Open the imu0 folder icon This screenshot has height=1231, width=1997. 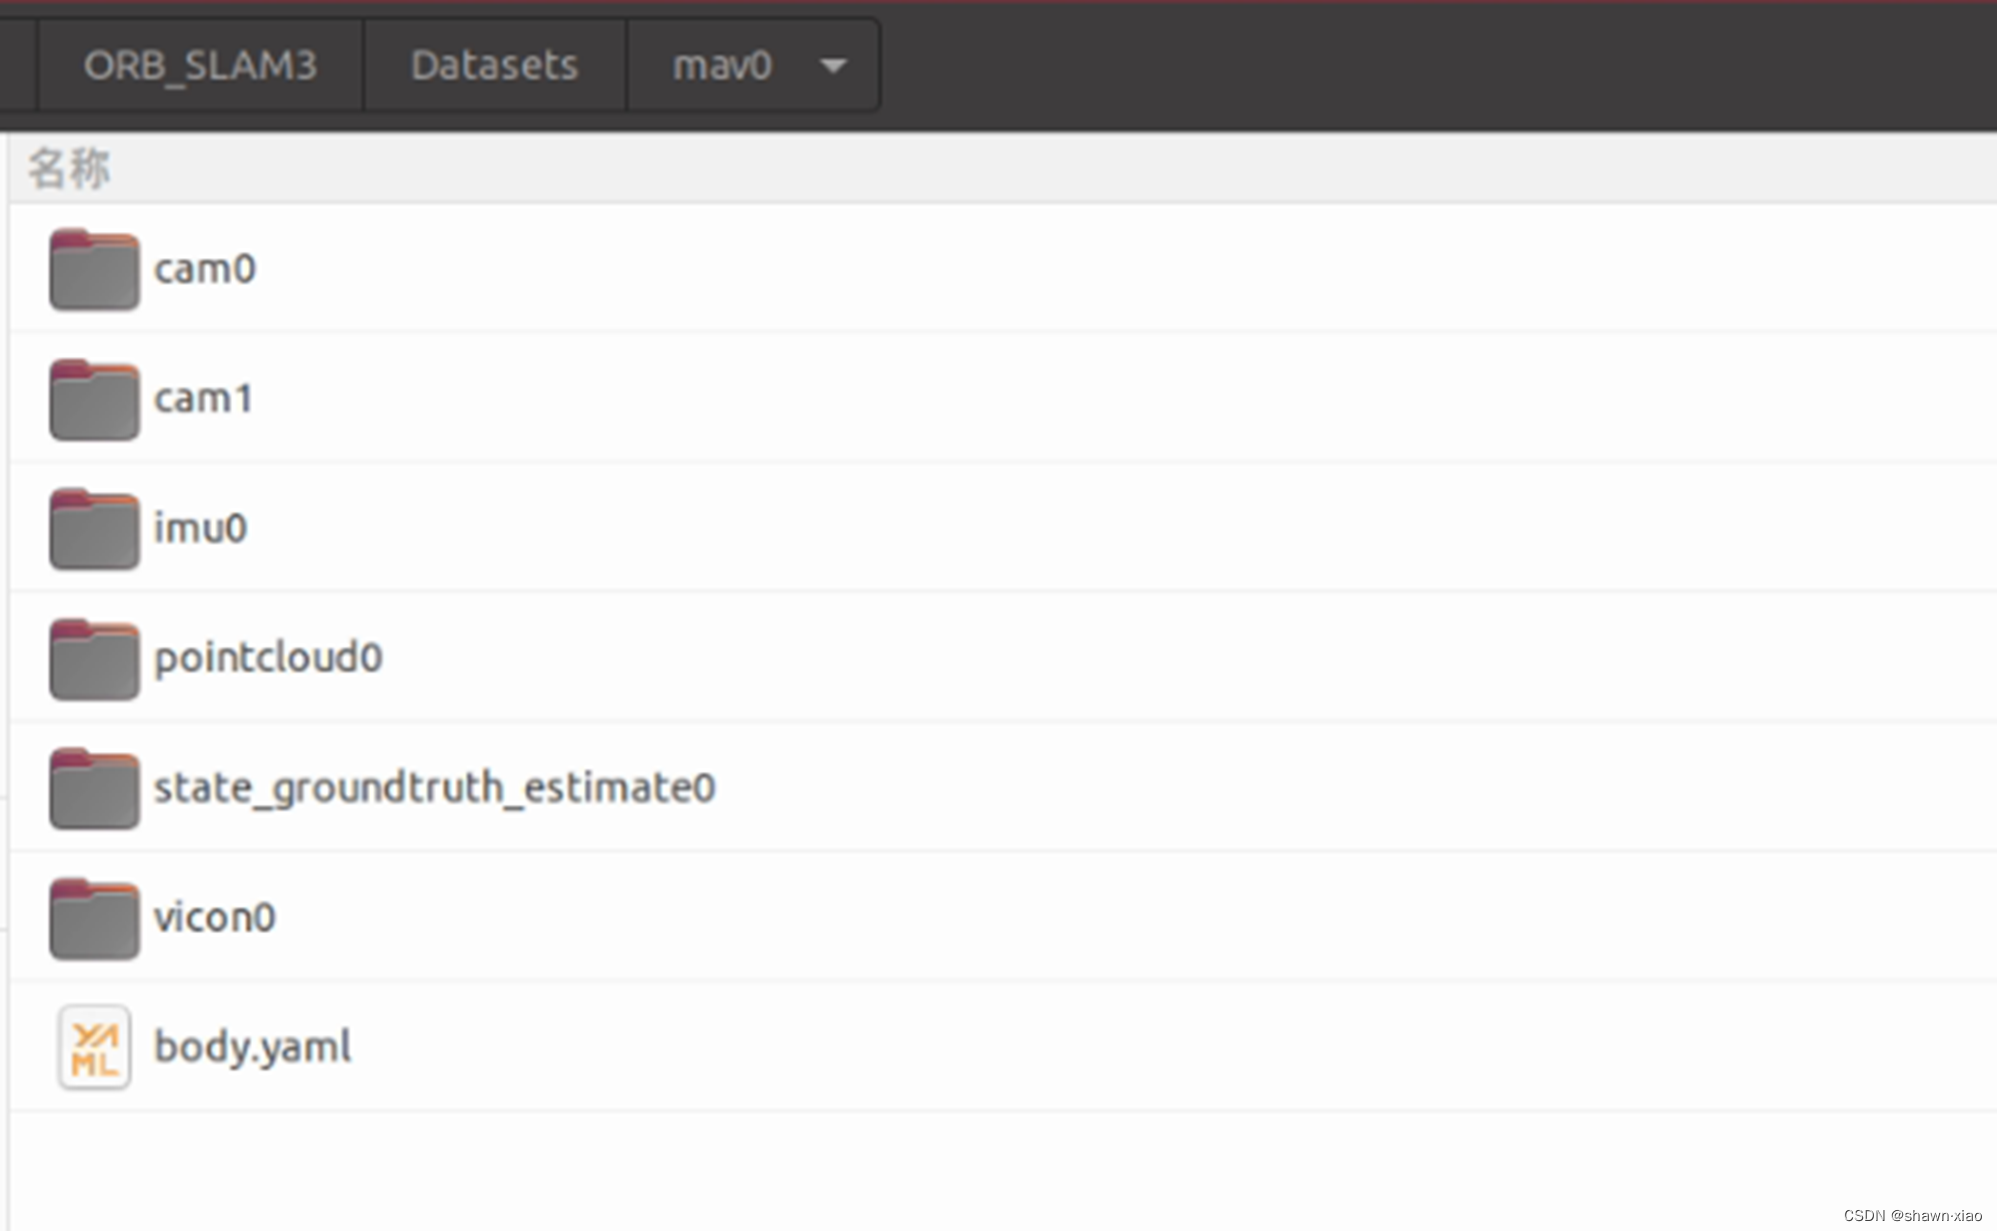coord(93,529)
